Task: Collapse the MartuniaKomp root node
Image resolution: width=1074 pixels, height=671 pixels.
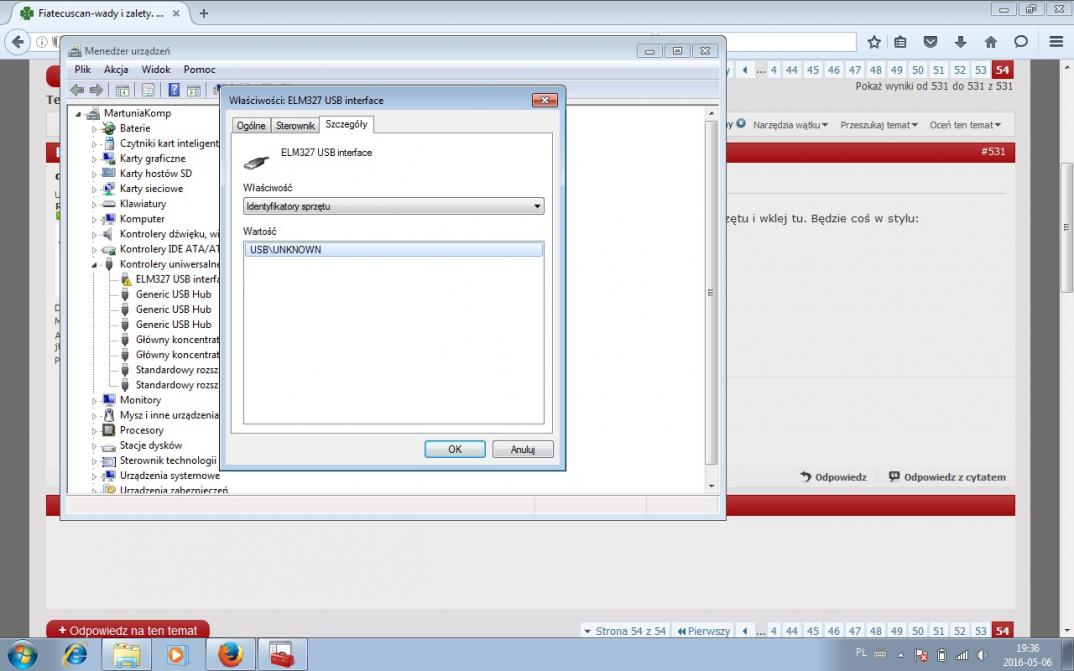Action: (78, 114)
